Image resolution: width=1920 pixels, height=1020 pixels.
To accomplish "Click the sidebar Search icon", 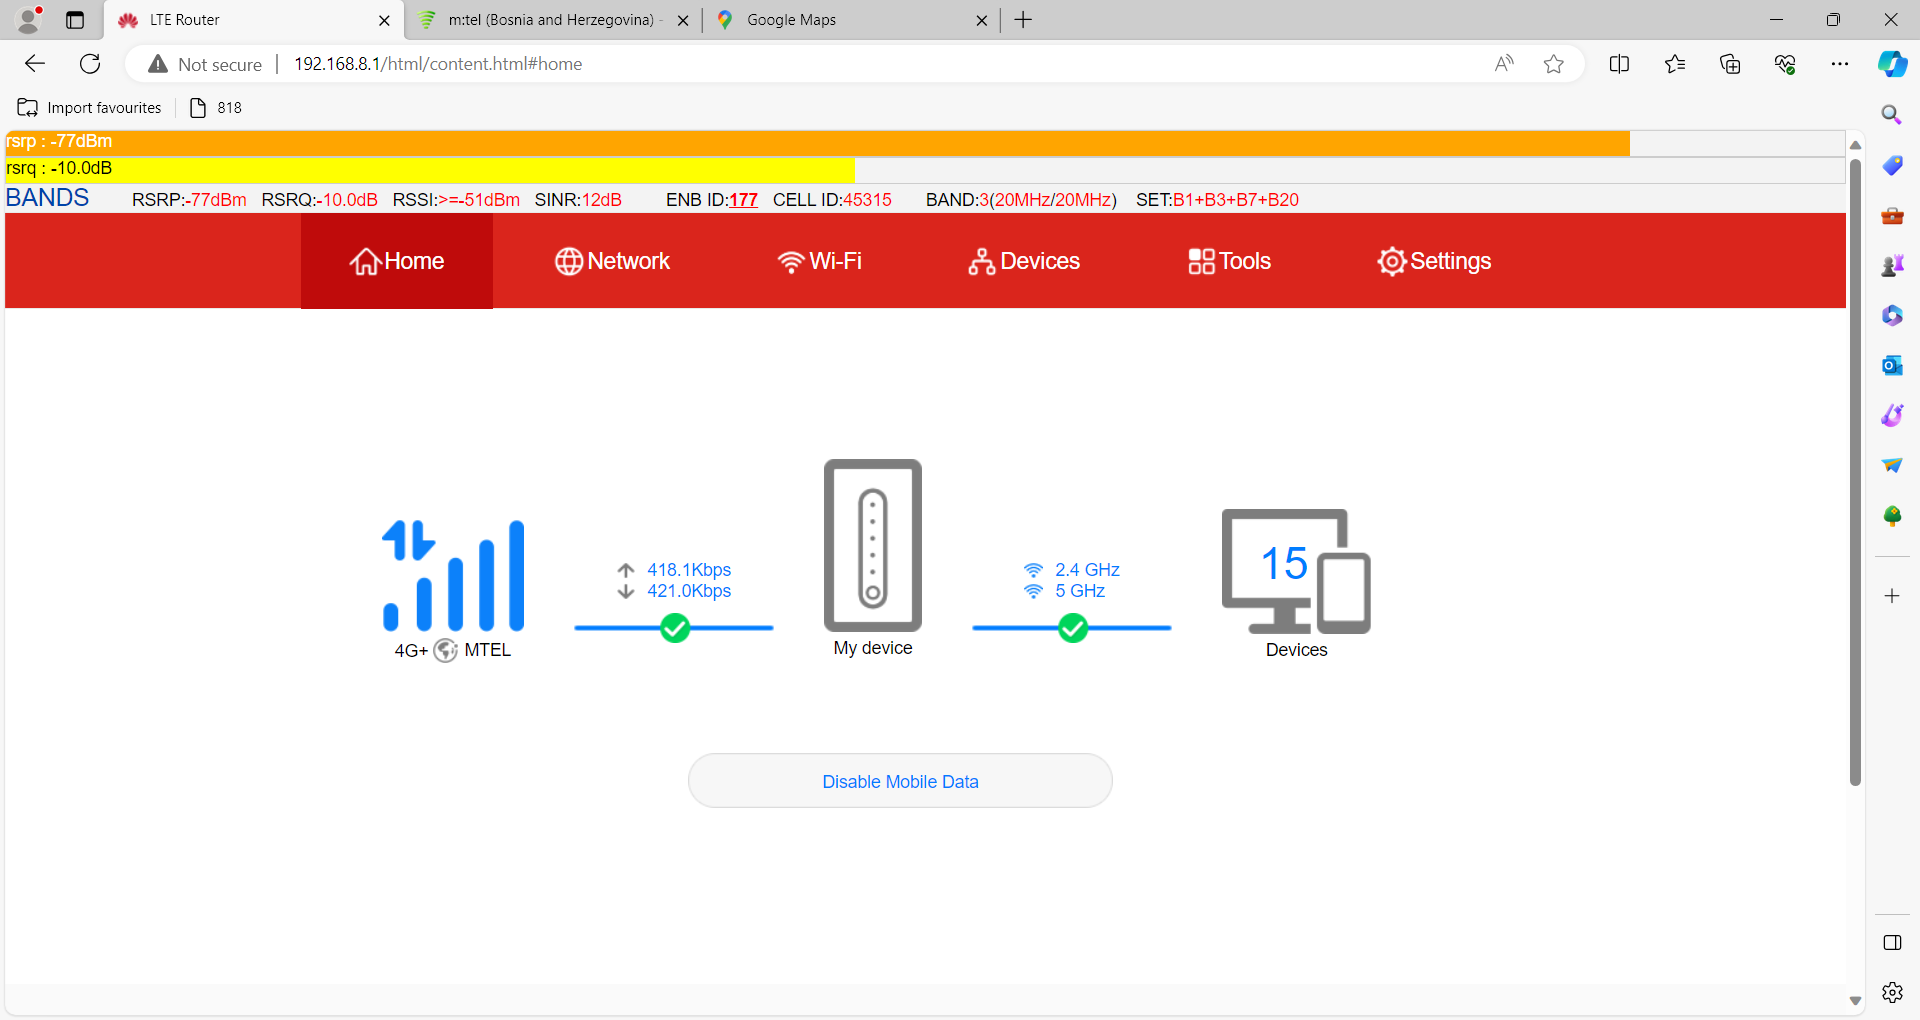I will click(1891, 115).
